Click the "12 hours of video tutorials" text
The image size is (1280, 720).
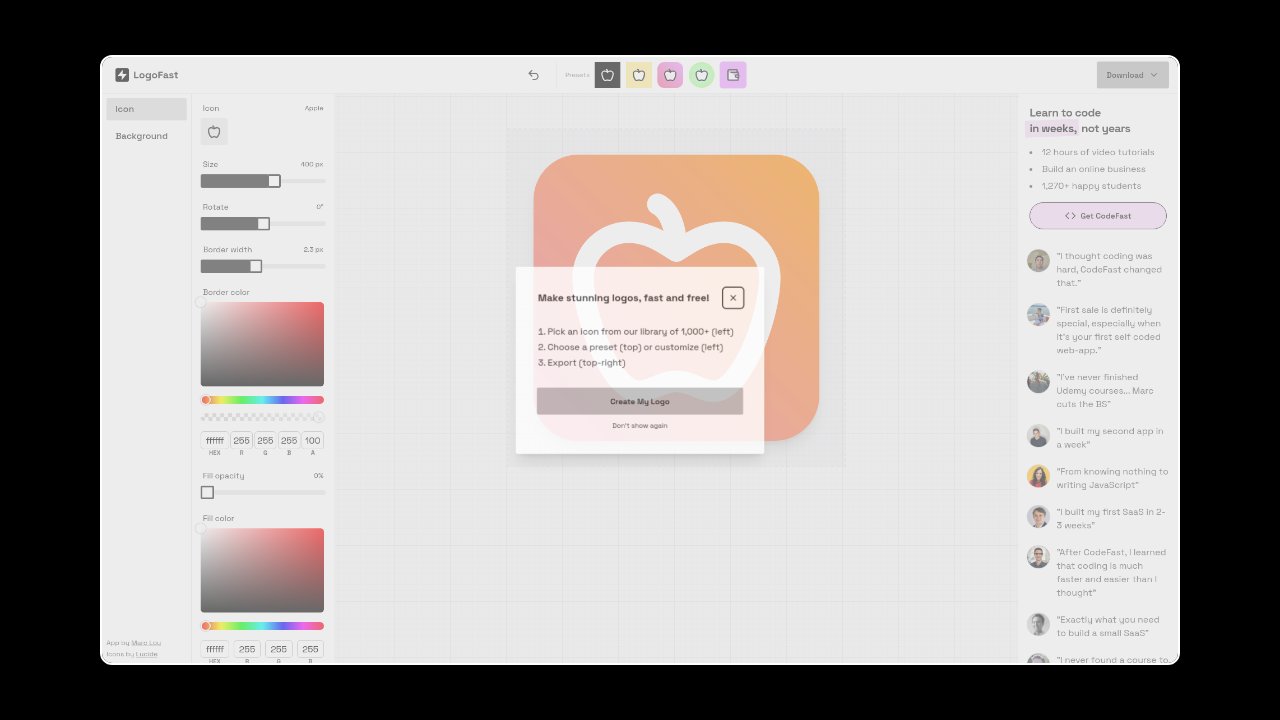(x=1098, y=152)
